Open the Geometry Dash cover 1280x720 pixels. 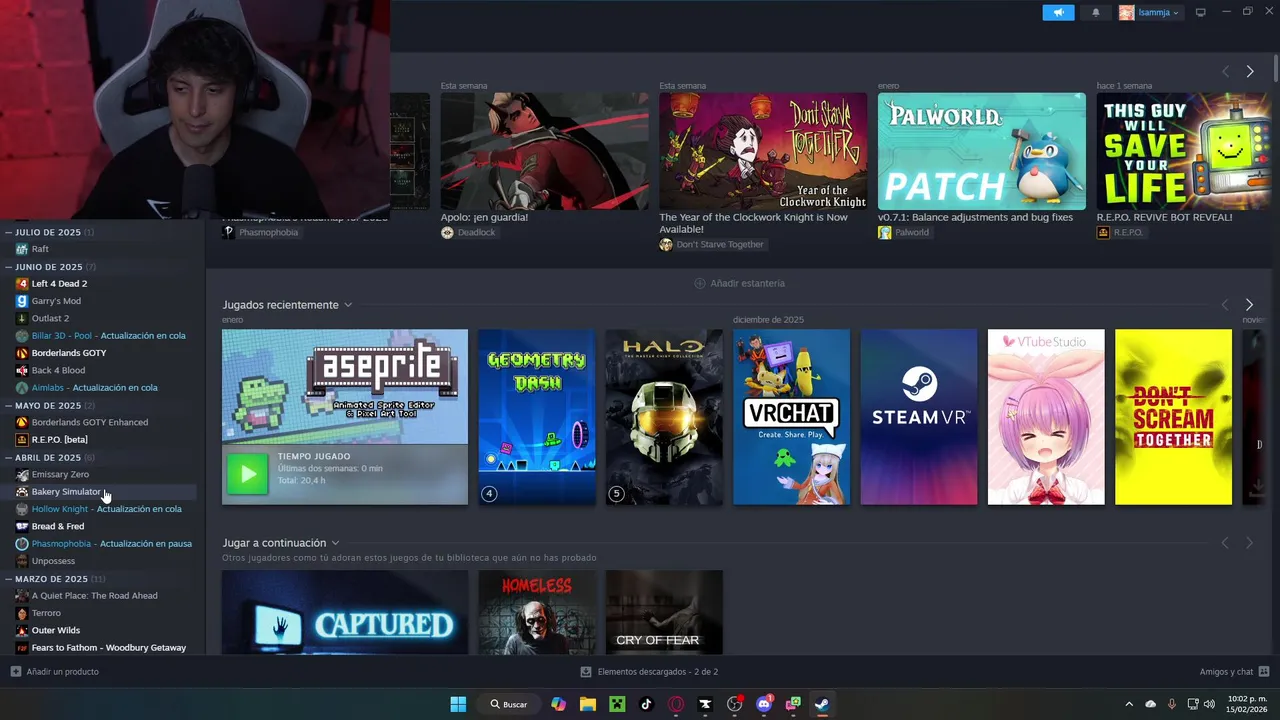click(537, 417)
